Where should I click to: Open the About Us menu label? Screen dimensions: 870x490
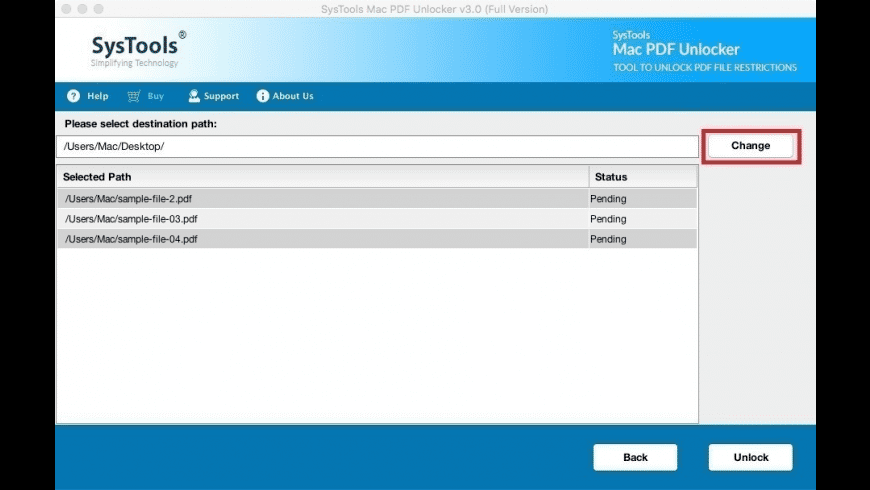[x=292, y=96]
